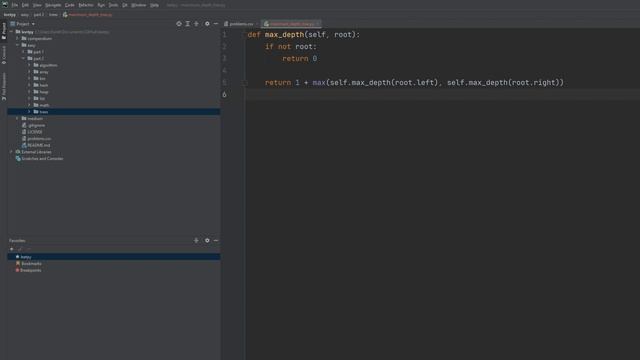Image resolution: width=640 pixels, height=360 pixels.
Task: Hide the Favorites panel with minus icon
Action: click(x=216, y=241)
